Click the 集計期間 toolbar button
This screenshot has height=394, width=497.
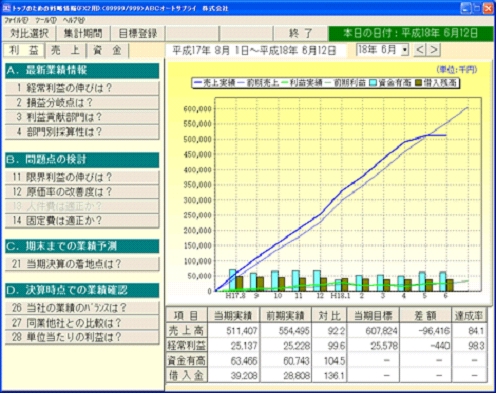[x=83, y=33]
